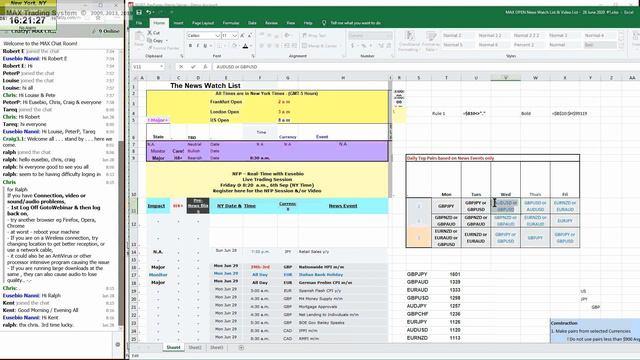The width and height of the screenshot is (640, 360).
Task: Apply the font color A swatch
Action: (245, 46)
